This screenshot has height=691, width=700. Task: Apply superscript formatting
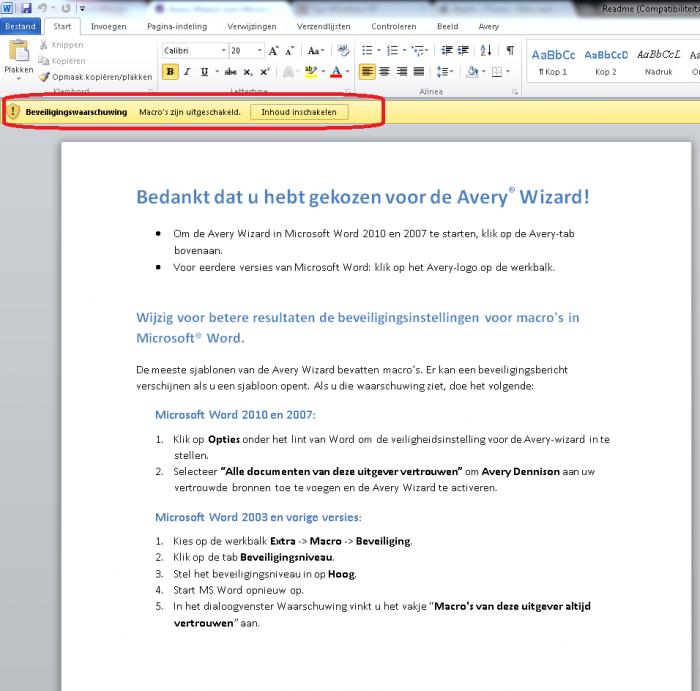click(266, 72)
